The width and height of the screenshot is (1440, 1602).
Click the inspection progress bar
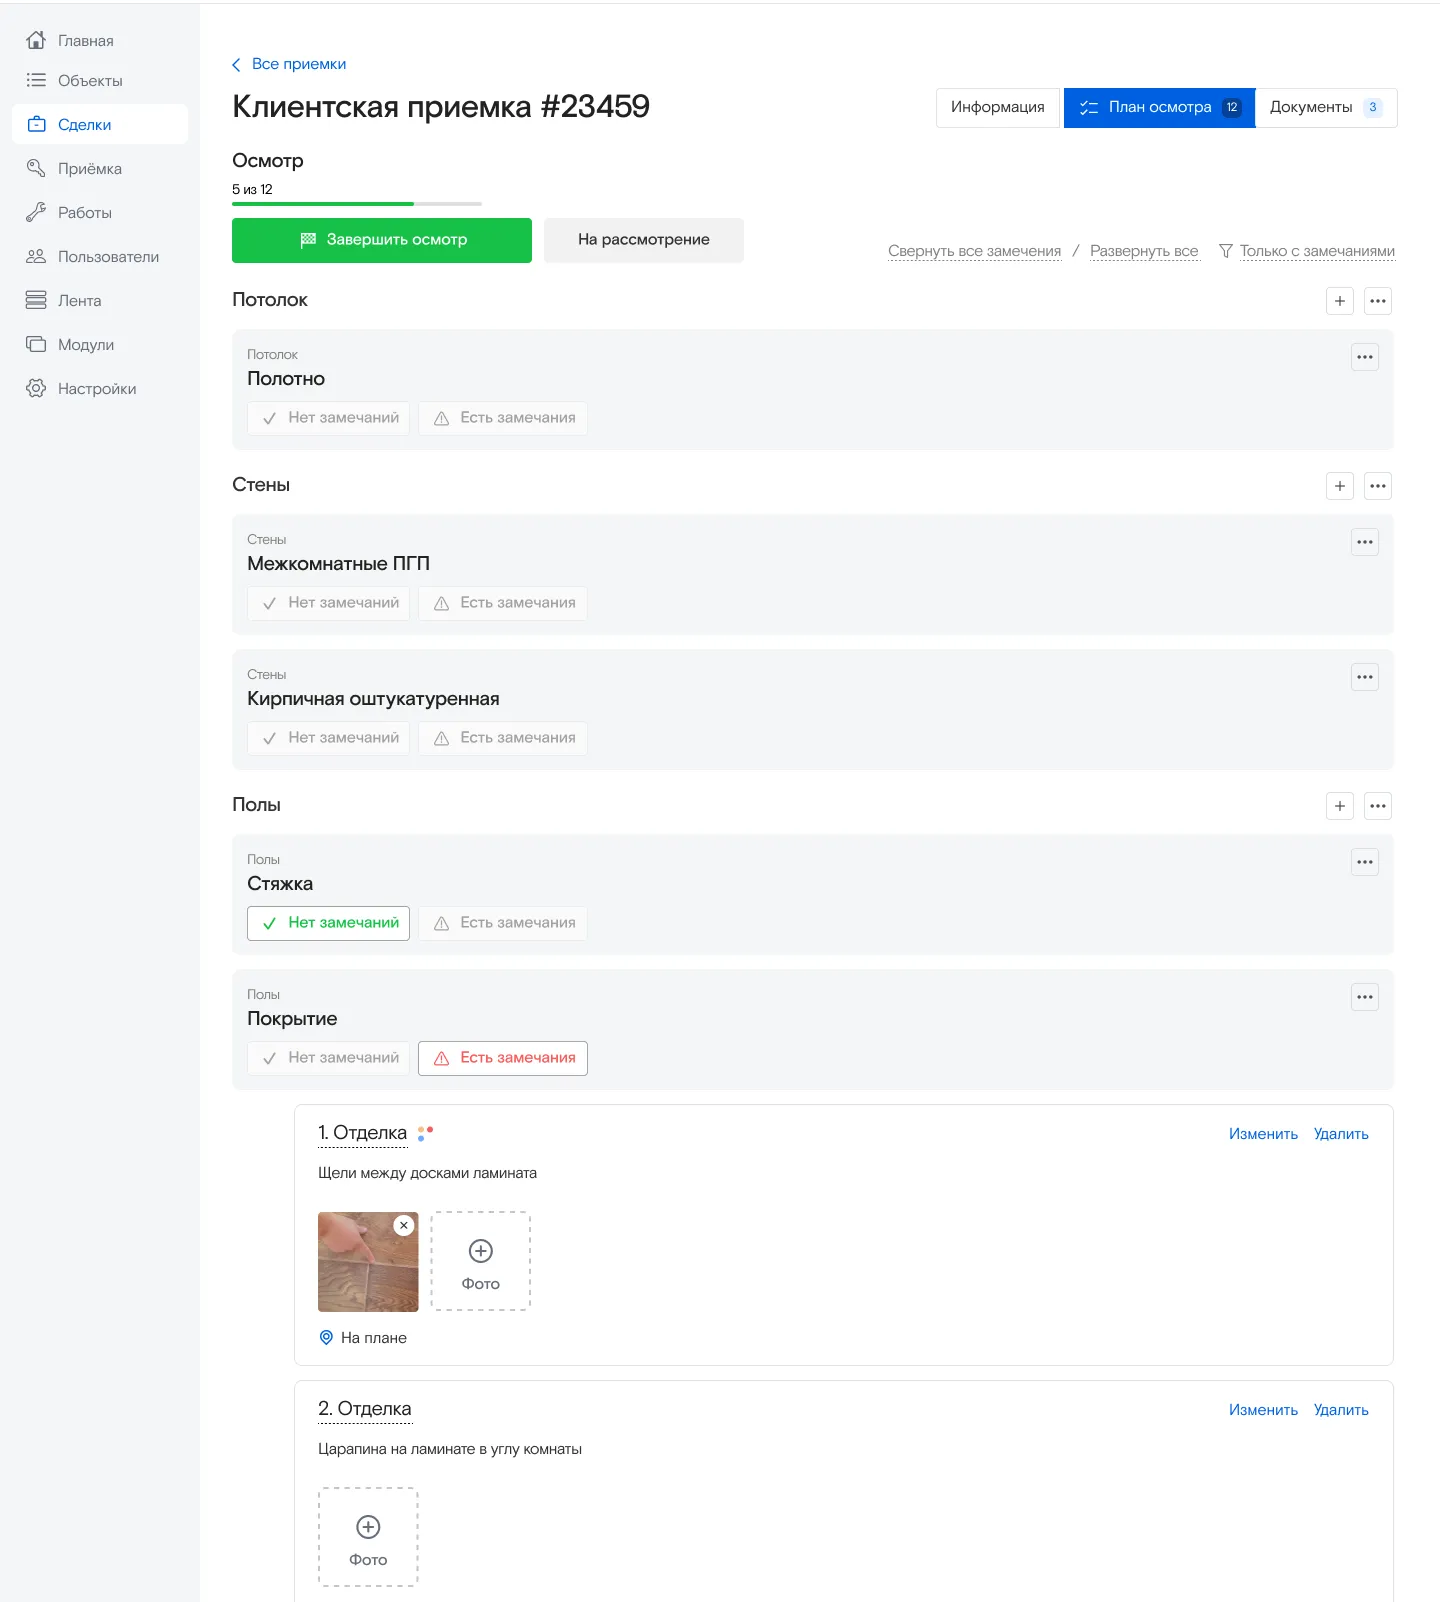(x=356, y=204)
